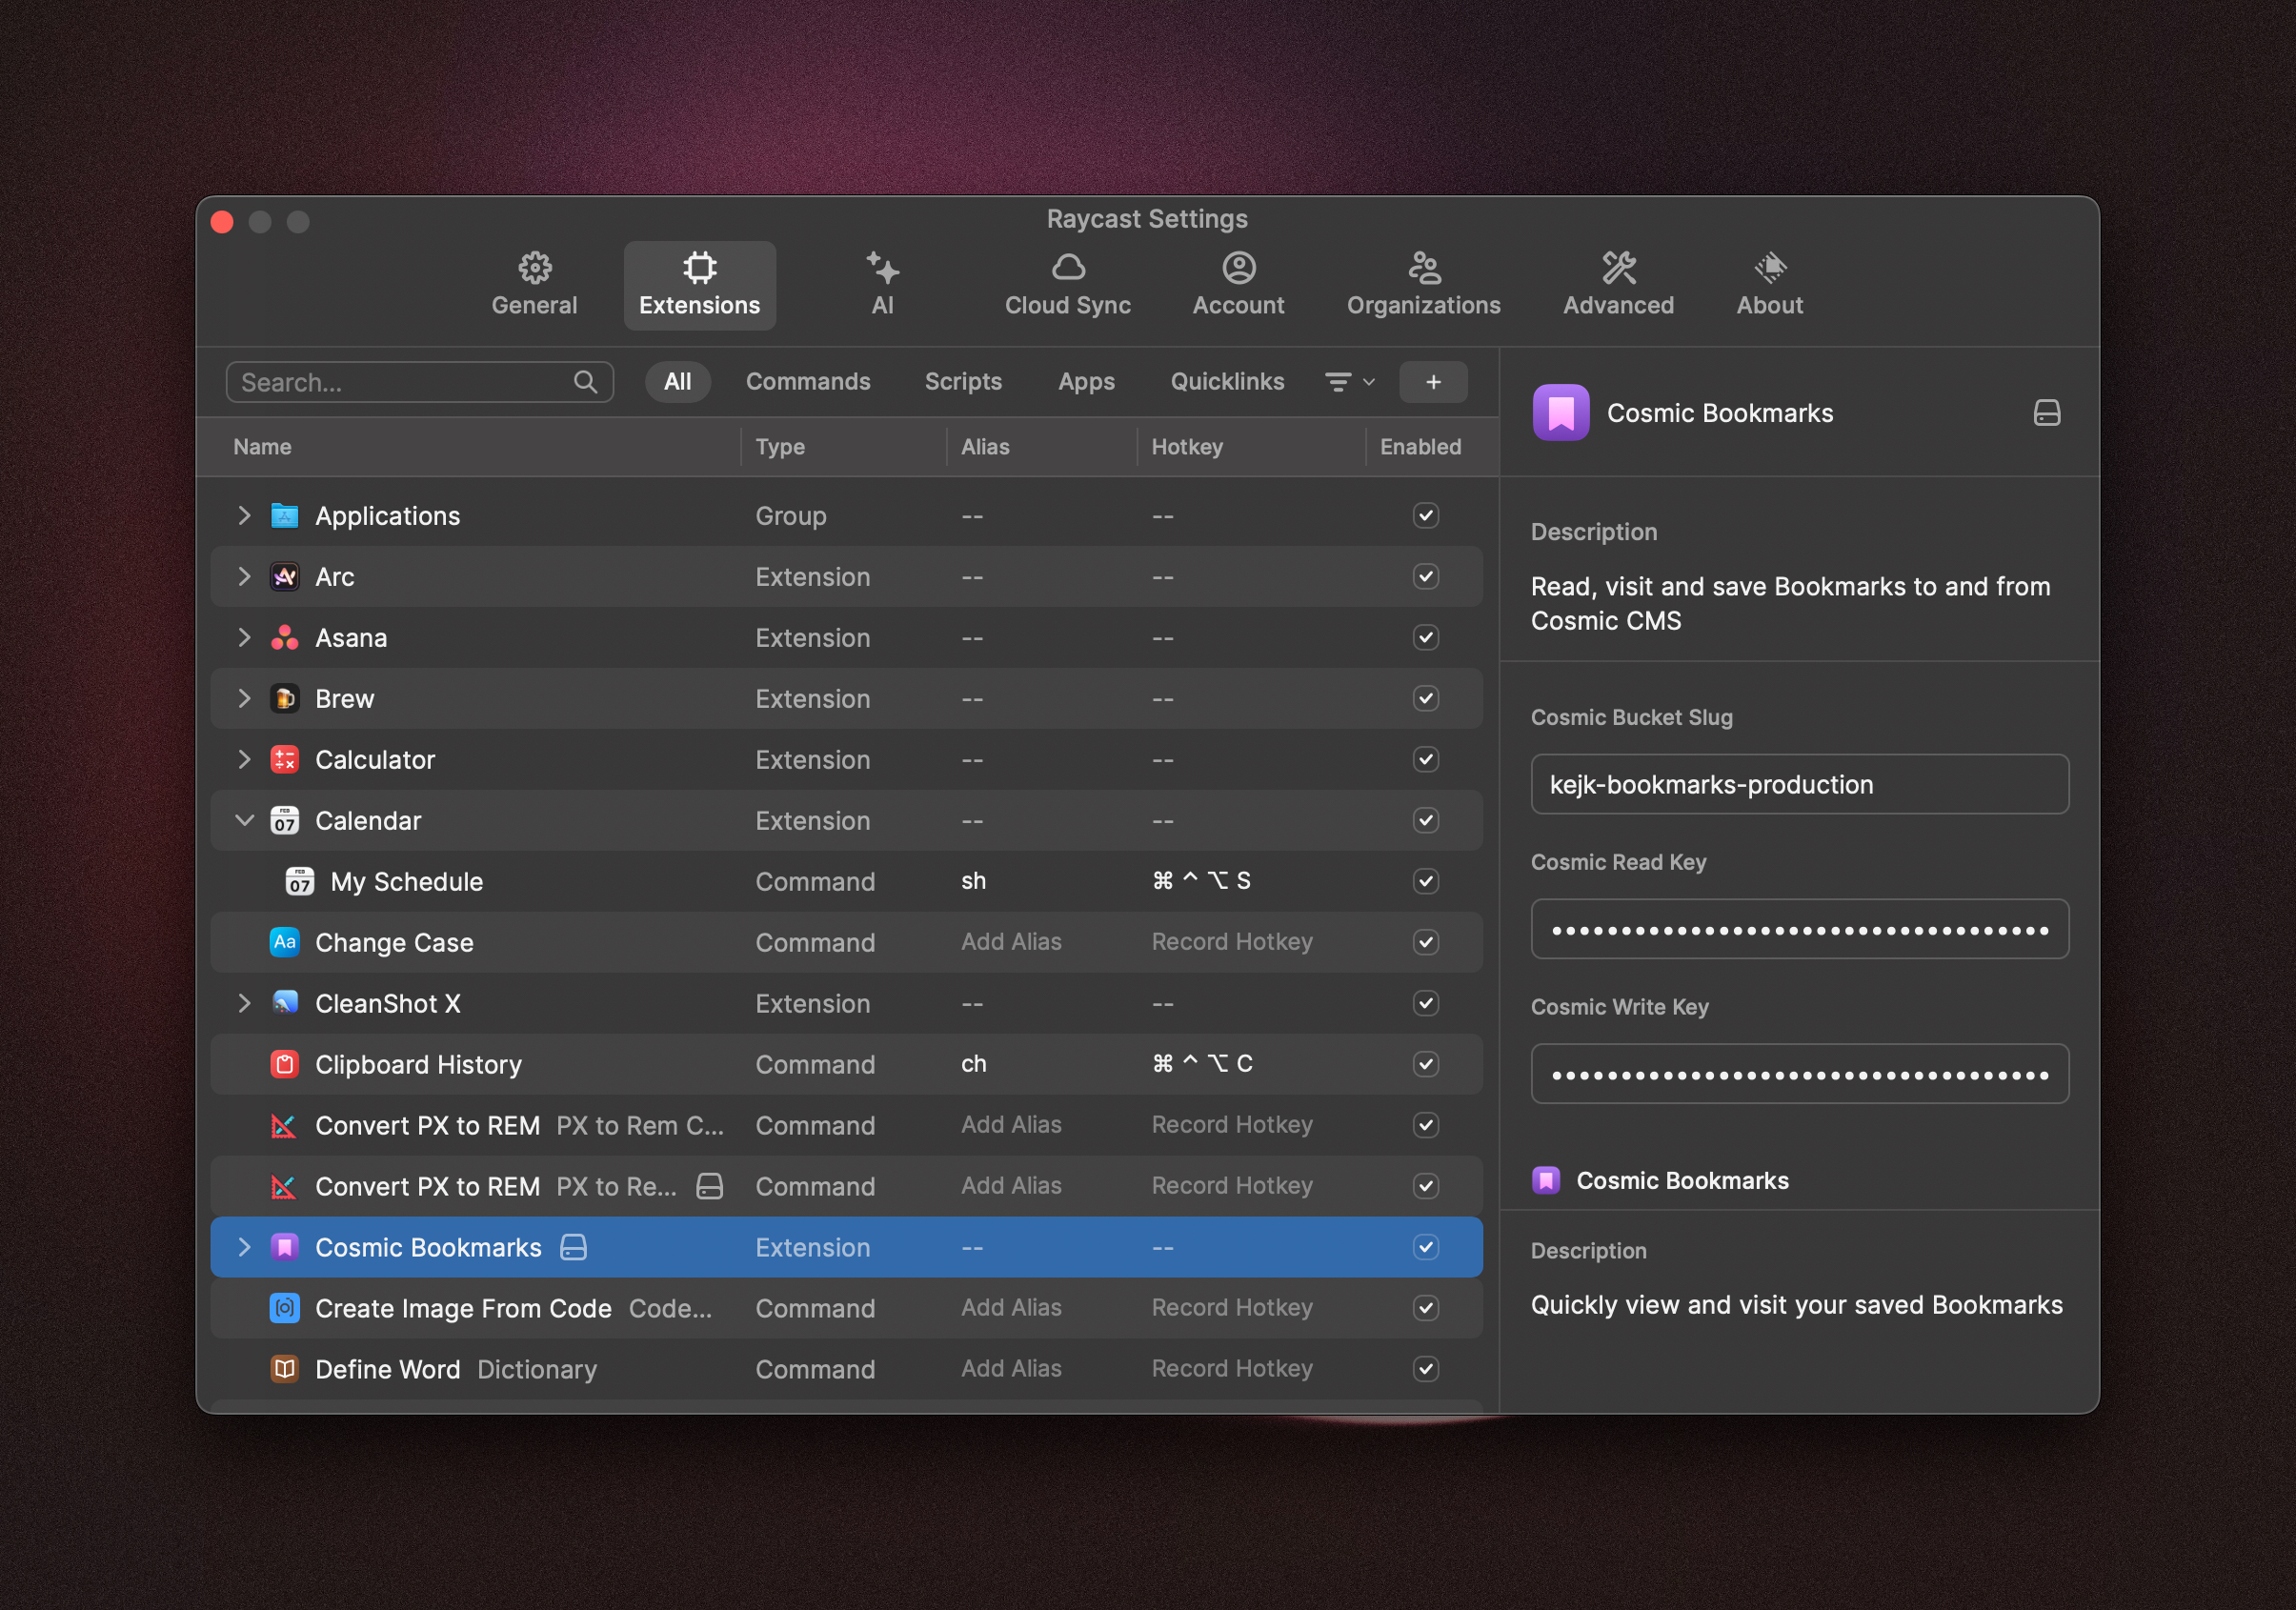Toggle the Cosmic Bookmarks enabled checkbox
This screenshot has height=1610, width=2296.
[x=1425, y=1247]
